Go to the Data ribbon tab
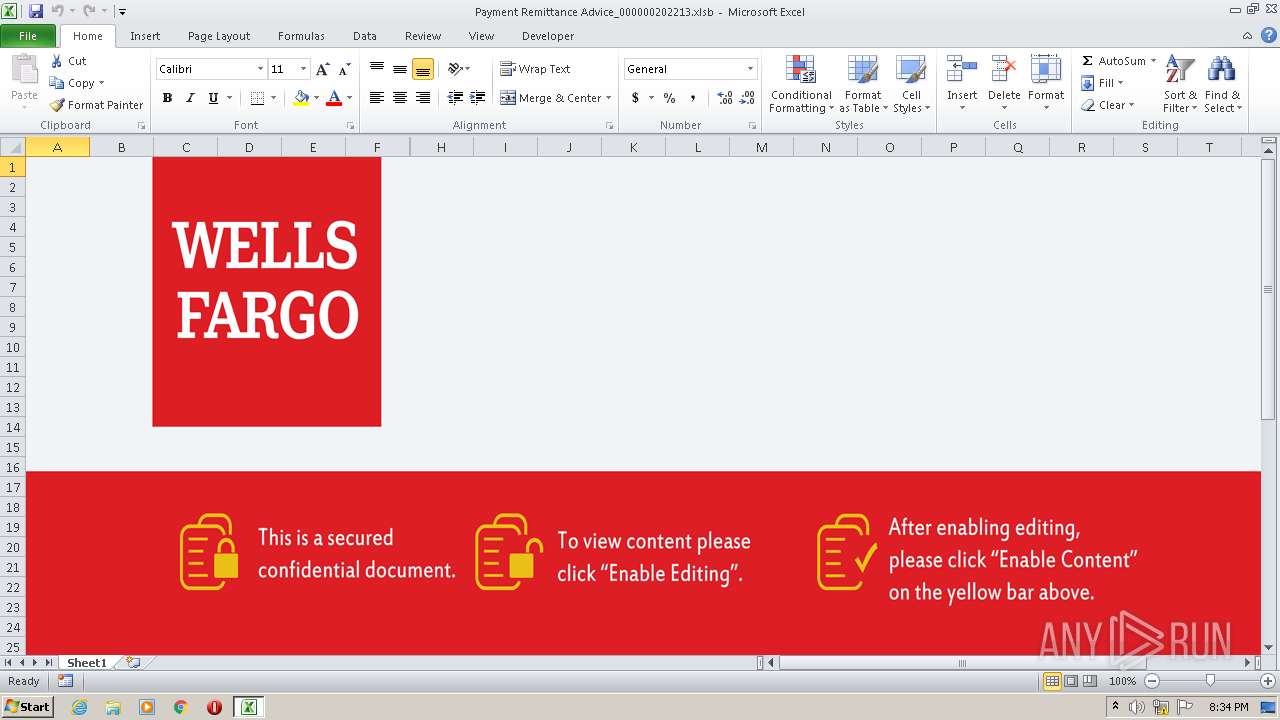1280x720 pixels. (365, 36)
